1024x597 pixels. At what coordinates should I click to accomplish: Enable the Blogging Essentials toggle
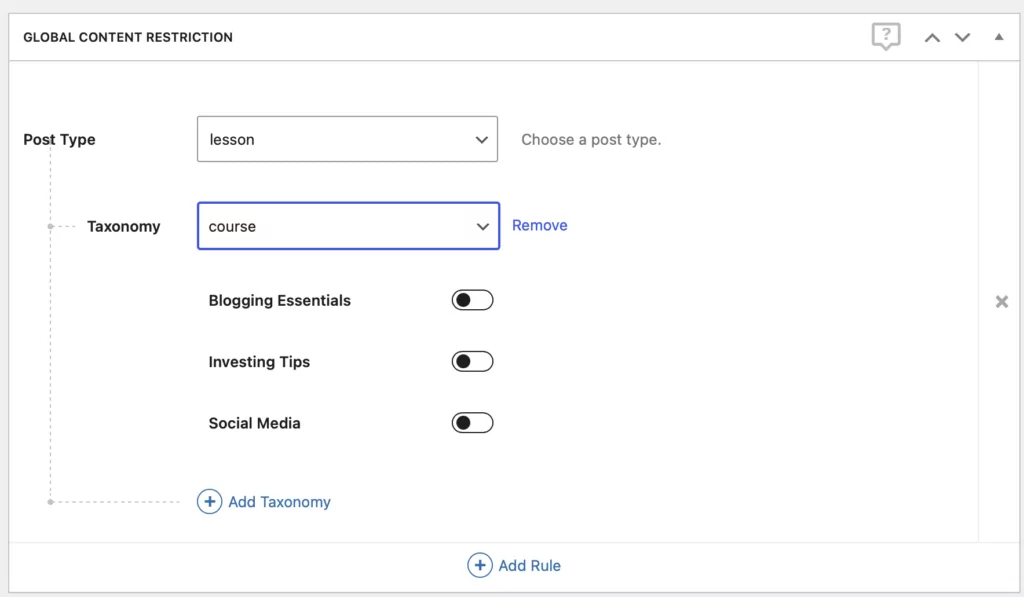coord(472,300)
